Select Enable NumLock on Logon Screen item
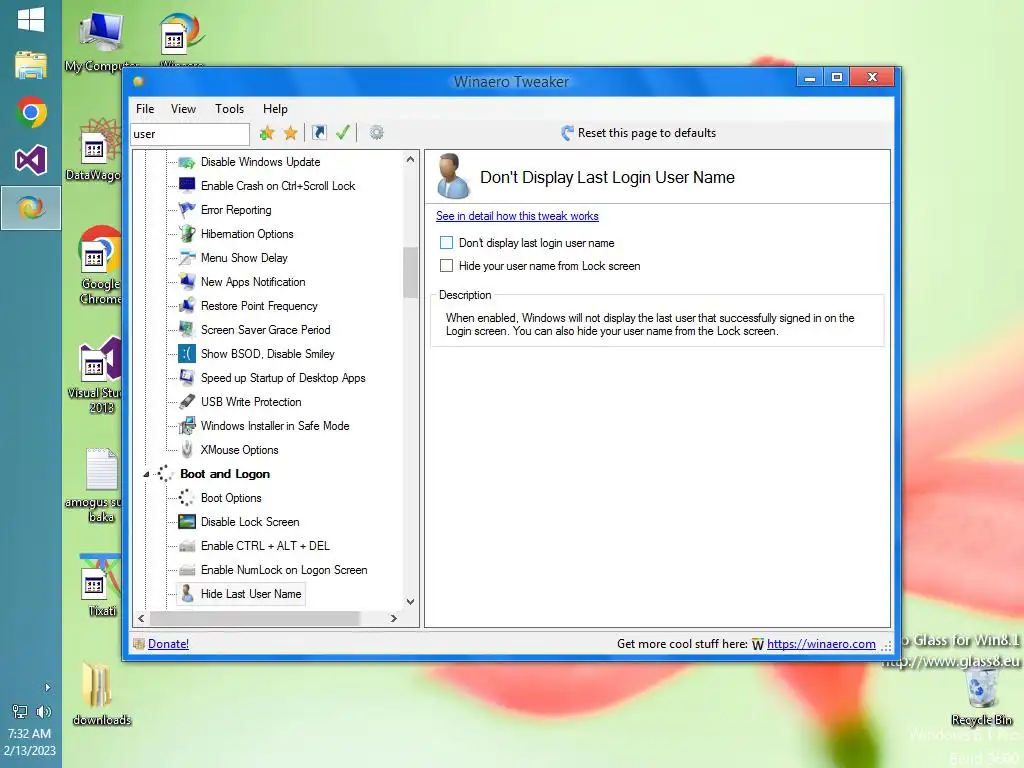Screen dimensions: 1024x768 click(x=284, y=570)
